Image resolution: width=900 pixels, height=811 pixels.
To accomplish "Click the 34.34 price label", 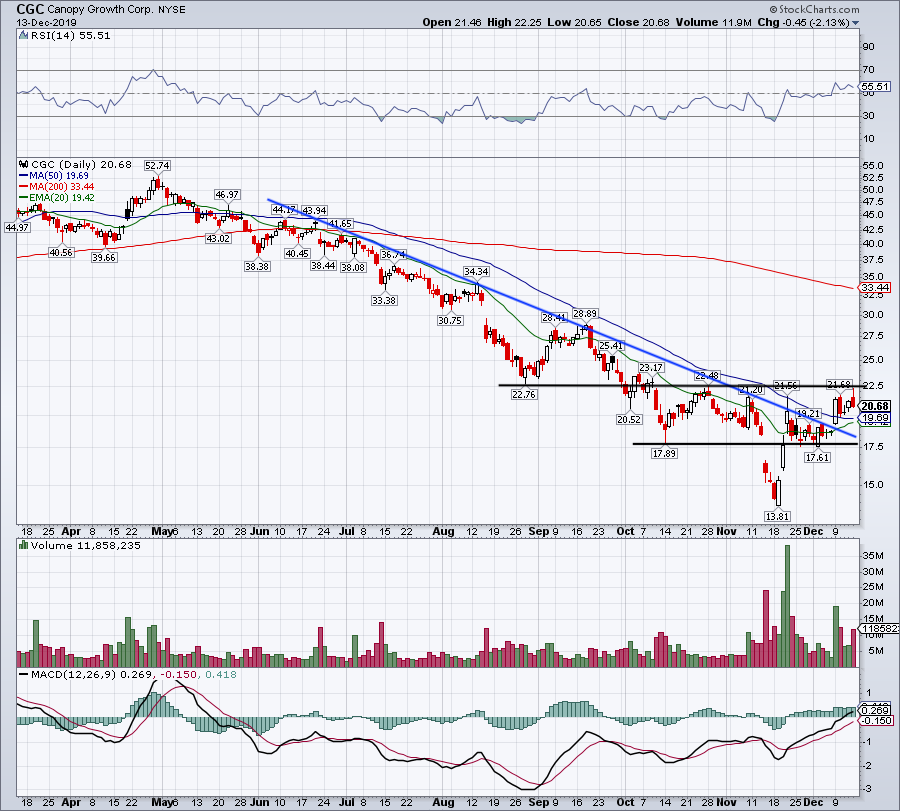I will pyautogui.click(x=476, y=272).
